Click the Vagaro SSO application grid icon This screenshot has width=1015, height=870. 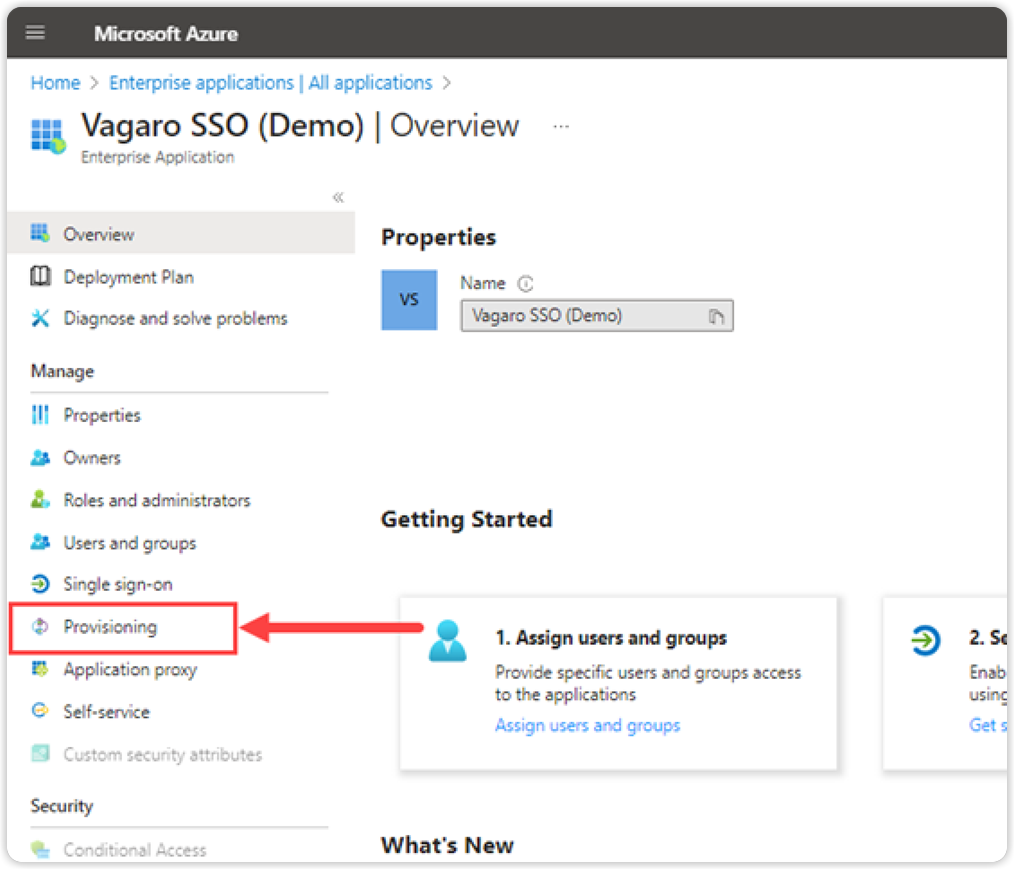pos(48,136)
